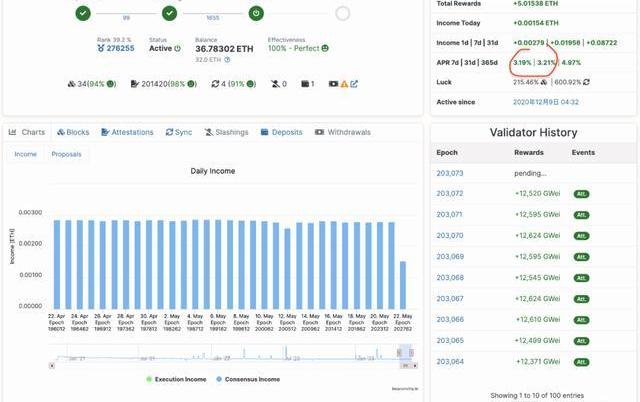Select the Proposals sub-tab
The width and height of the screenshot is (640, 402).
(x=67, y=154)
